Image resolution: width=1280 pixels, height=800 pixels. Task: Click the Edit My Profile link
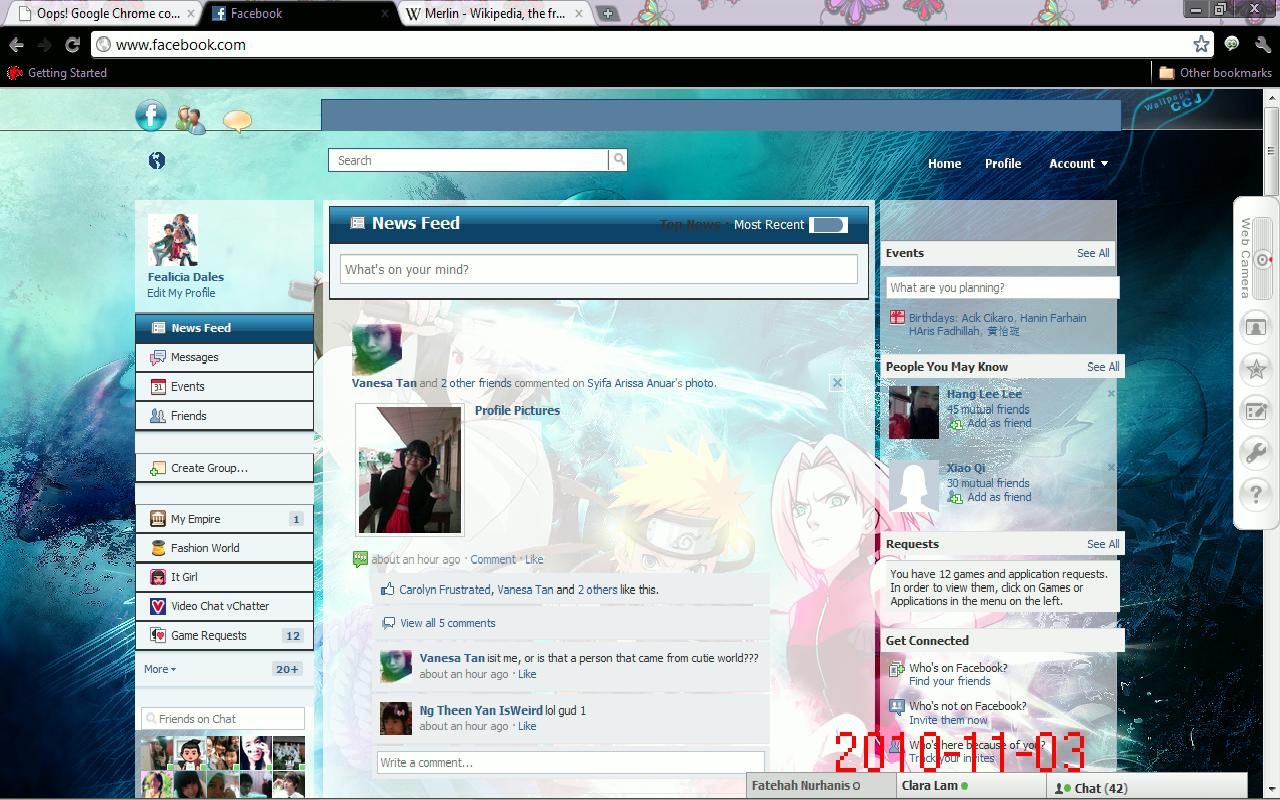pyautogui.click(x=181, y=293)
